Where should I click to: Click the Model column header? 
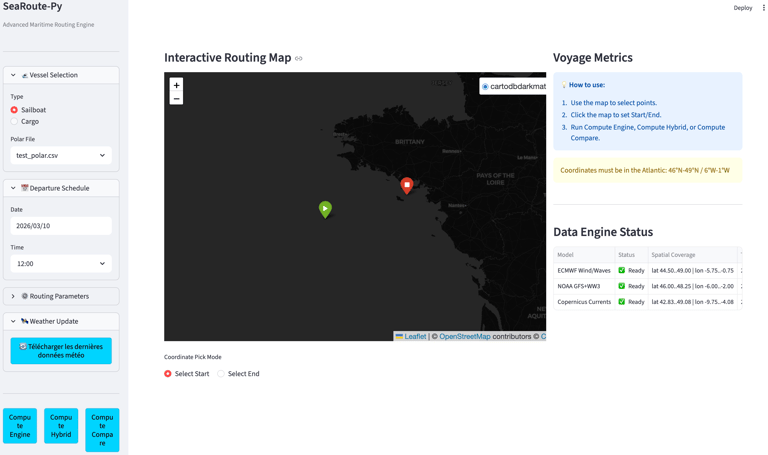click(584, 255)
